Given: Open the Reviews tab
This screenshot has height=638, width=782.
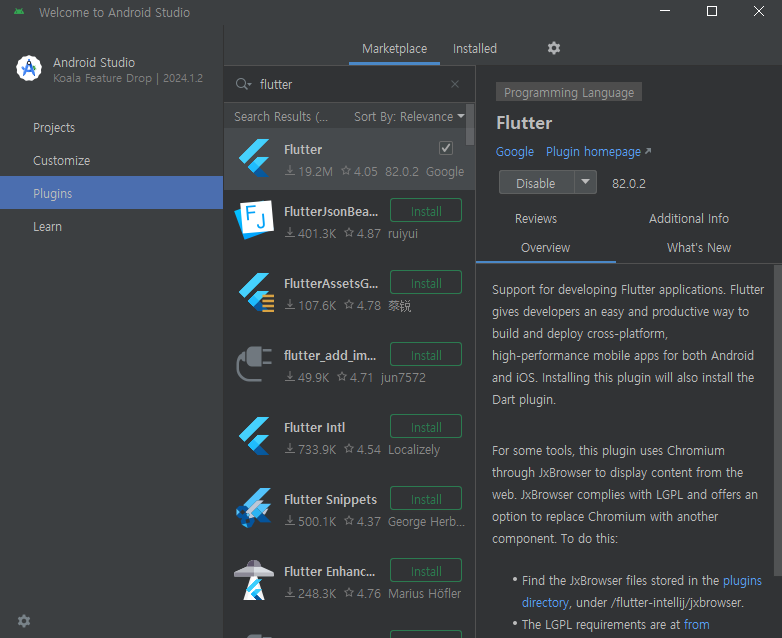Looking at the screenshot, I should point(536,218).
